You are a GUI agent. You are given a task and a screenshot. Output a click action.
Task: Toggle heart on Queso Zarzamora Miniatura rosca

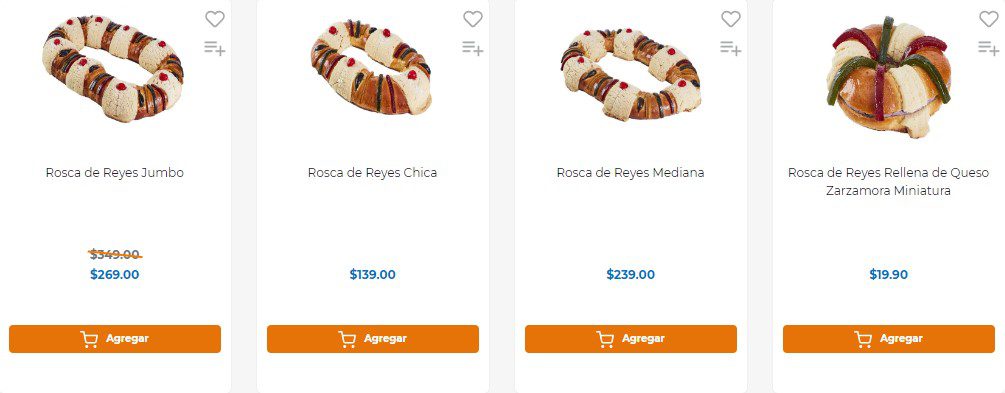(989, 19)
